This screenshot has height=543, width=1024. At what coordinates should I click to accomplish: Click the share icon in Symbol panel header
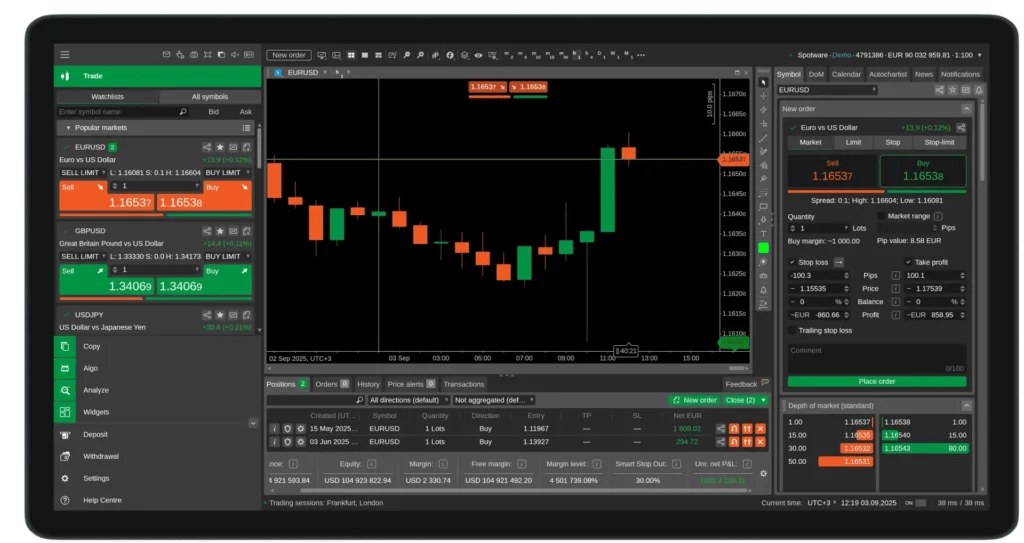939,90
